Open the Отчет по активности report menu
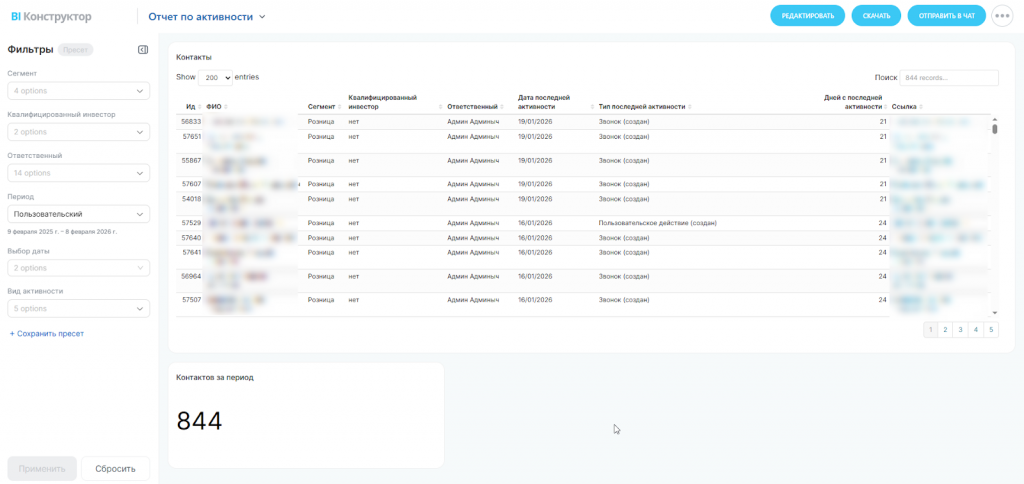Viewport: 1024px width, 484px height. 207,17
